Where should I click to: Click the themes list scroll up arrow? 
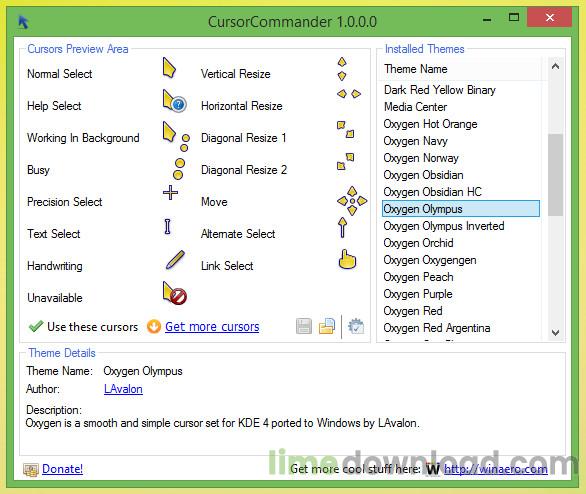[555, 67]
